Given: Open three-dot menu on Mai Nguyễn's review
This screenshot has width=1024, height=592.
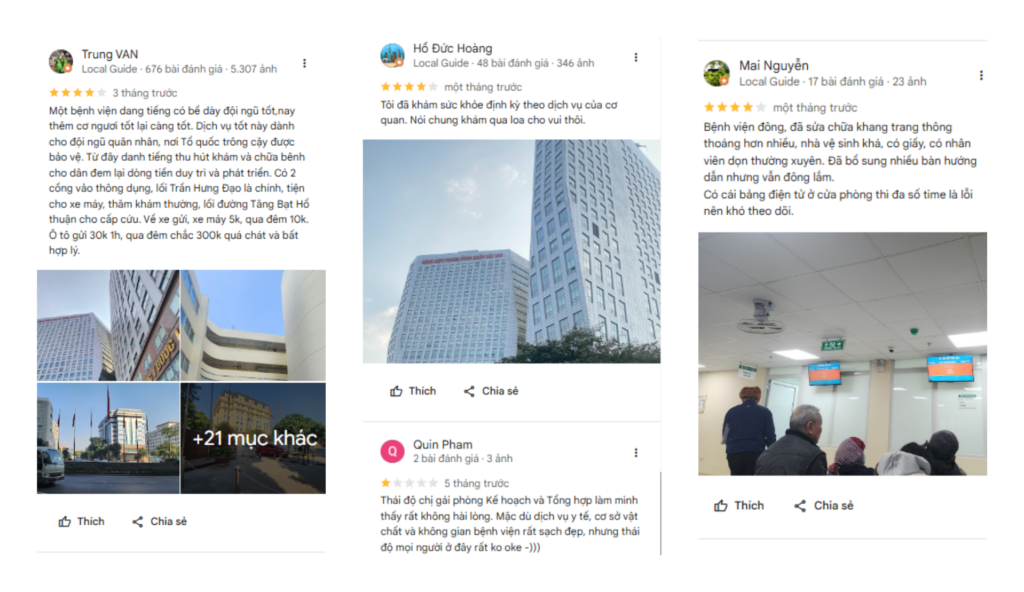Looking at the screenshot, I should [x=981, y=75].
